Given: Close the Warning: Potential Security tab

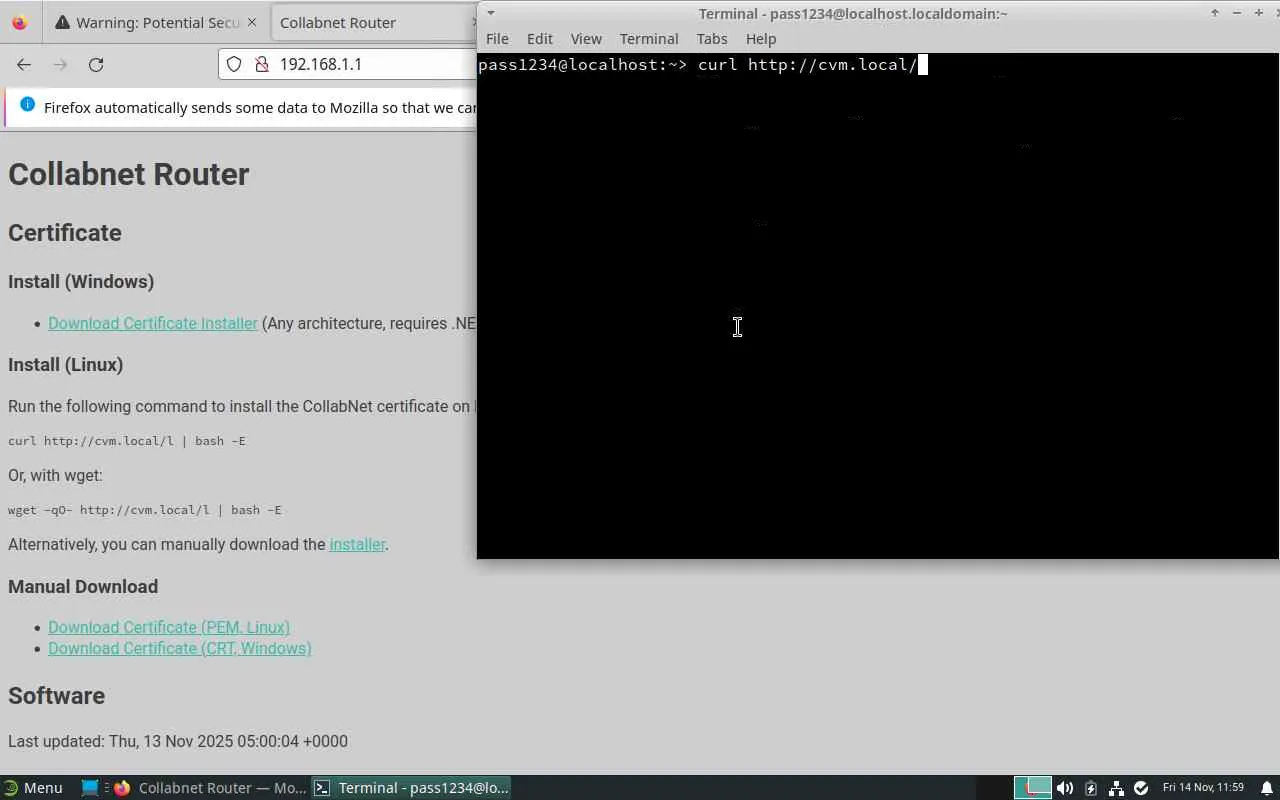Looking at the screenshot, I should pyautogui.click(x=251, y=22).
